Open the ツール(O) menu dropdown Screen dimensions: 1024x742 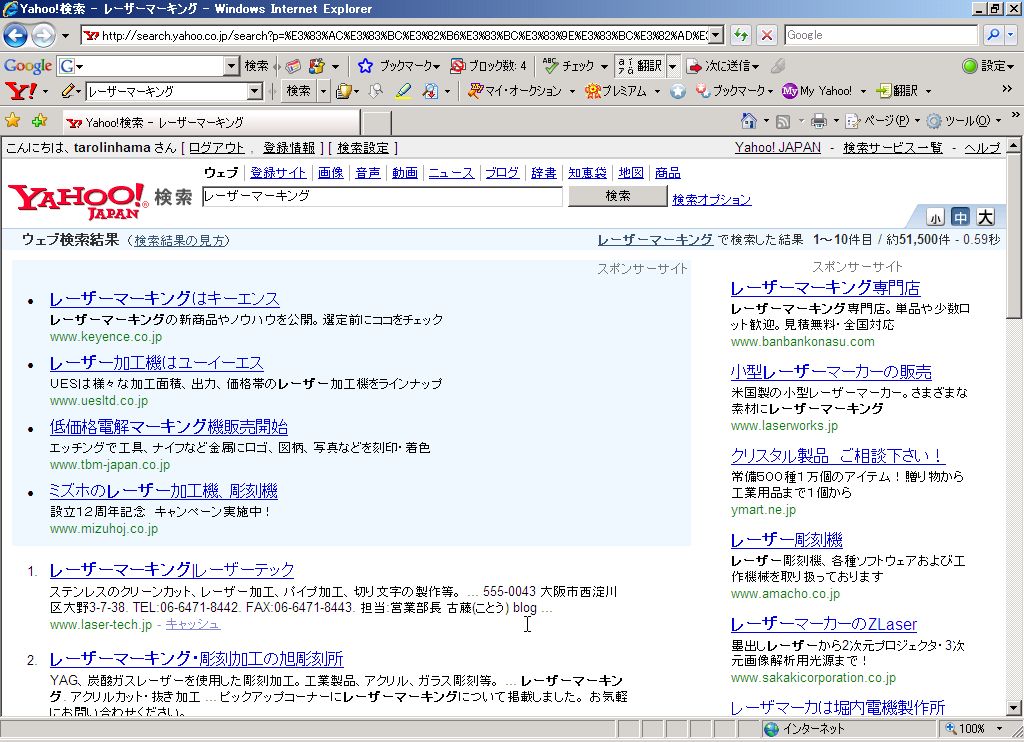click(963, 121)
